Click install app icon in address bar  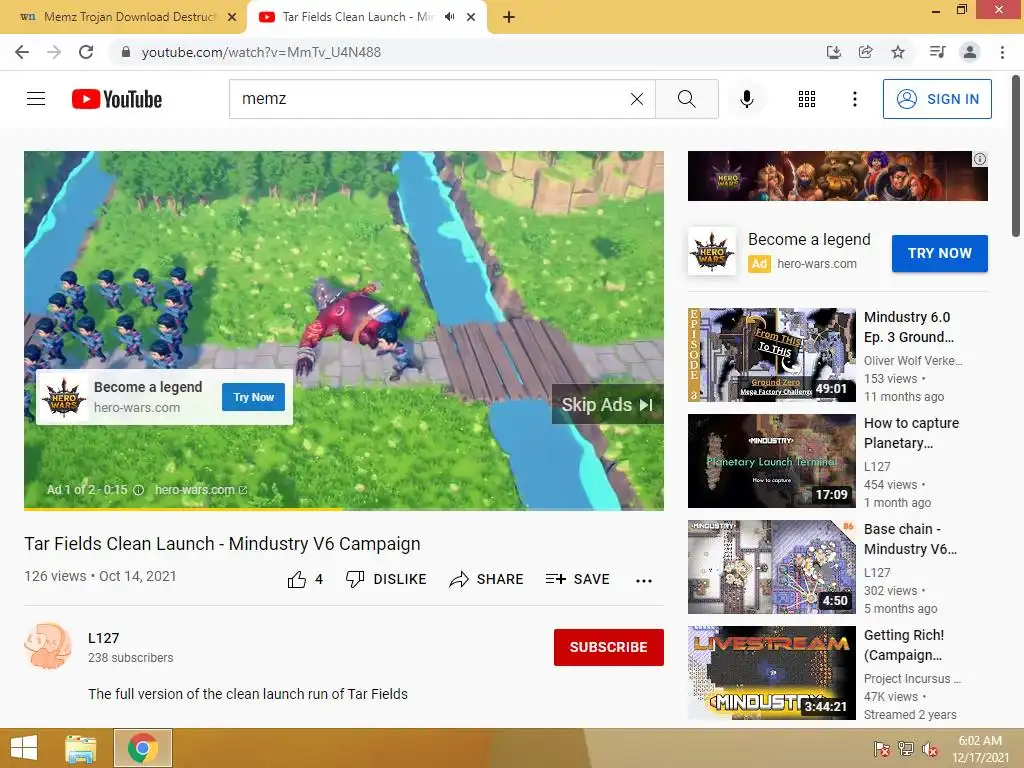(x=833, y=52)
